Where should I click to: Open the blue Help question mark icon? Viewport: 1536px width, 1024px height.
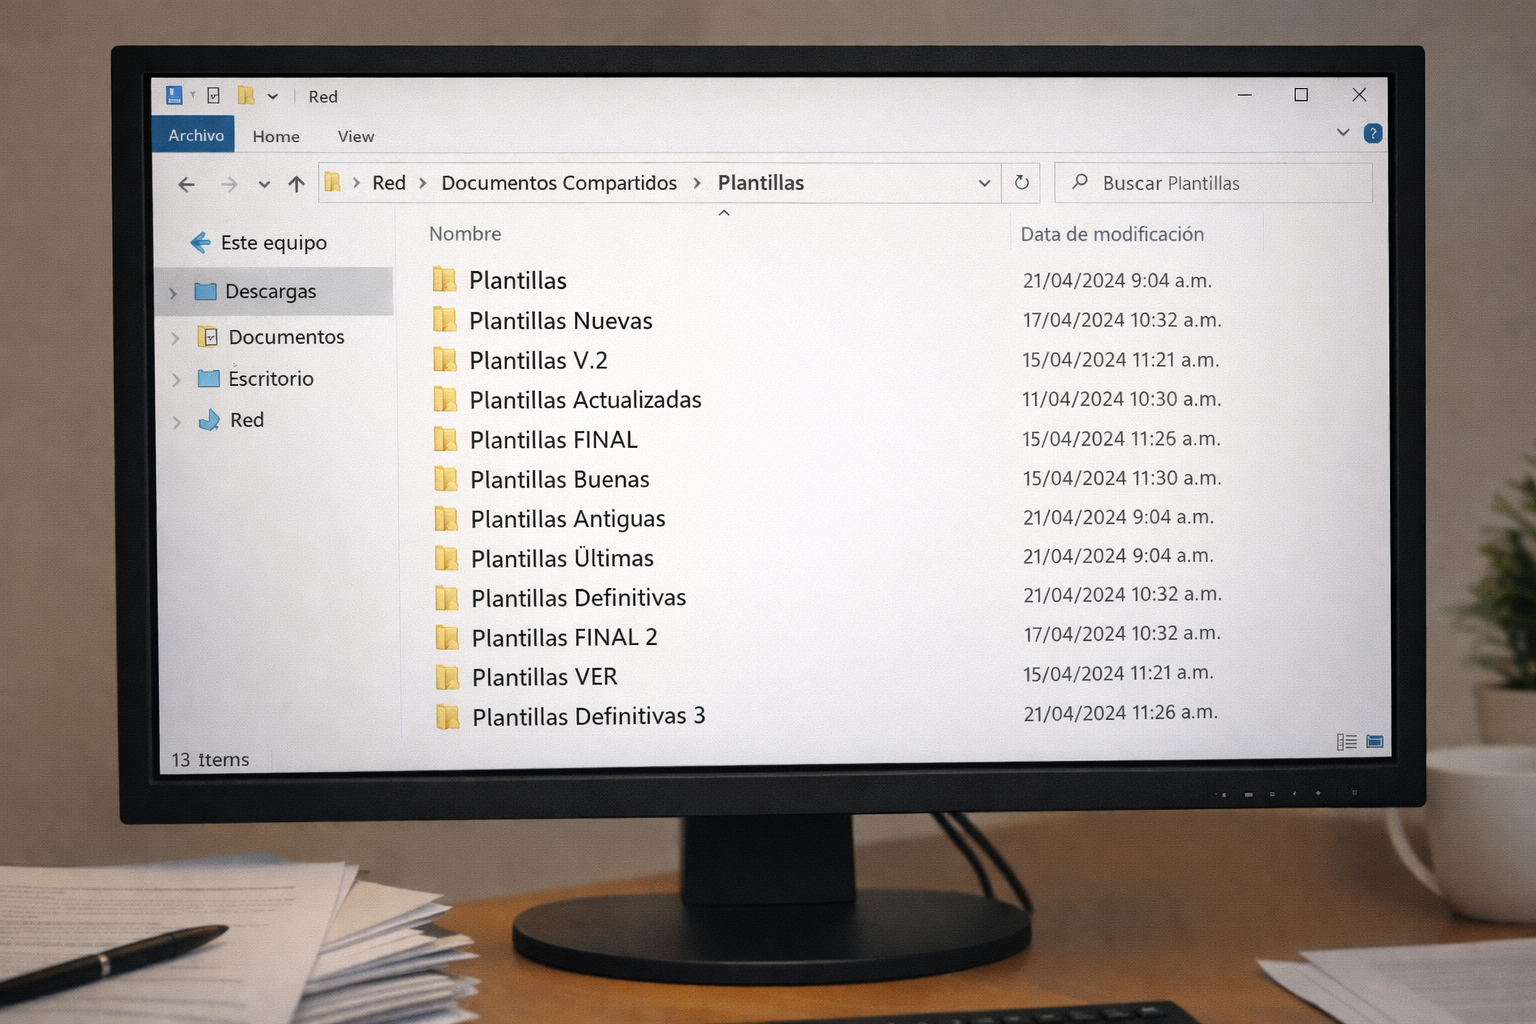click(1373, 133)
